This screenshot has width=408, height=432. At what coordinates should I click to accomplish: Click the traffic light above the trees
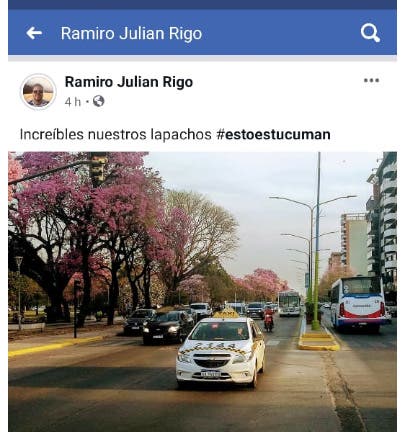coord(99,169)
